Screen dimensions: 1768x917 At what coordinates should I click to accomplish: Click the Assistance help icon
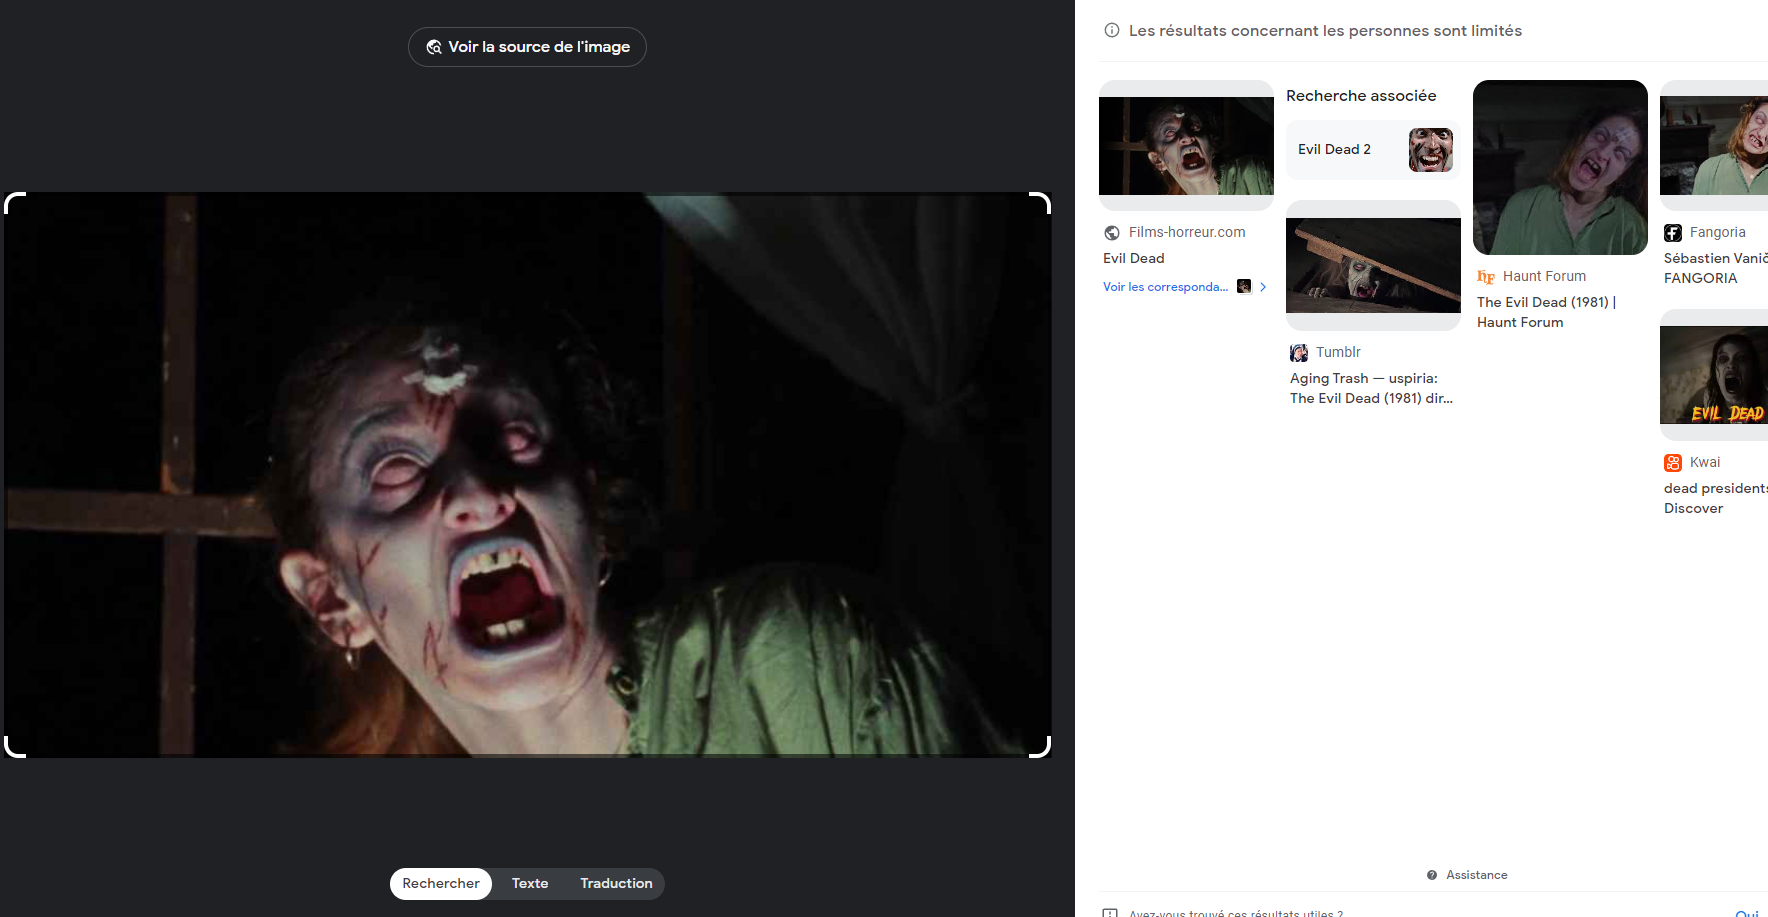(1432, 875)
